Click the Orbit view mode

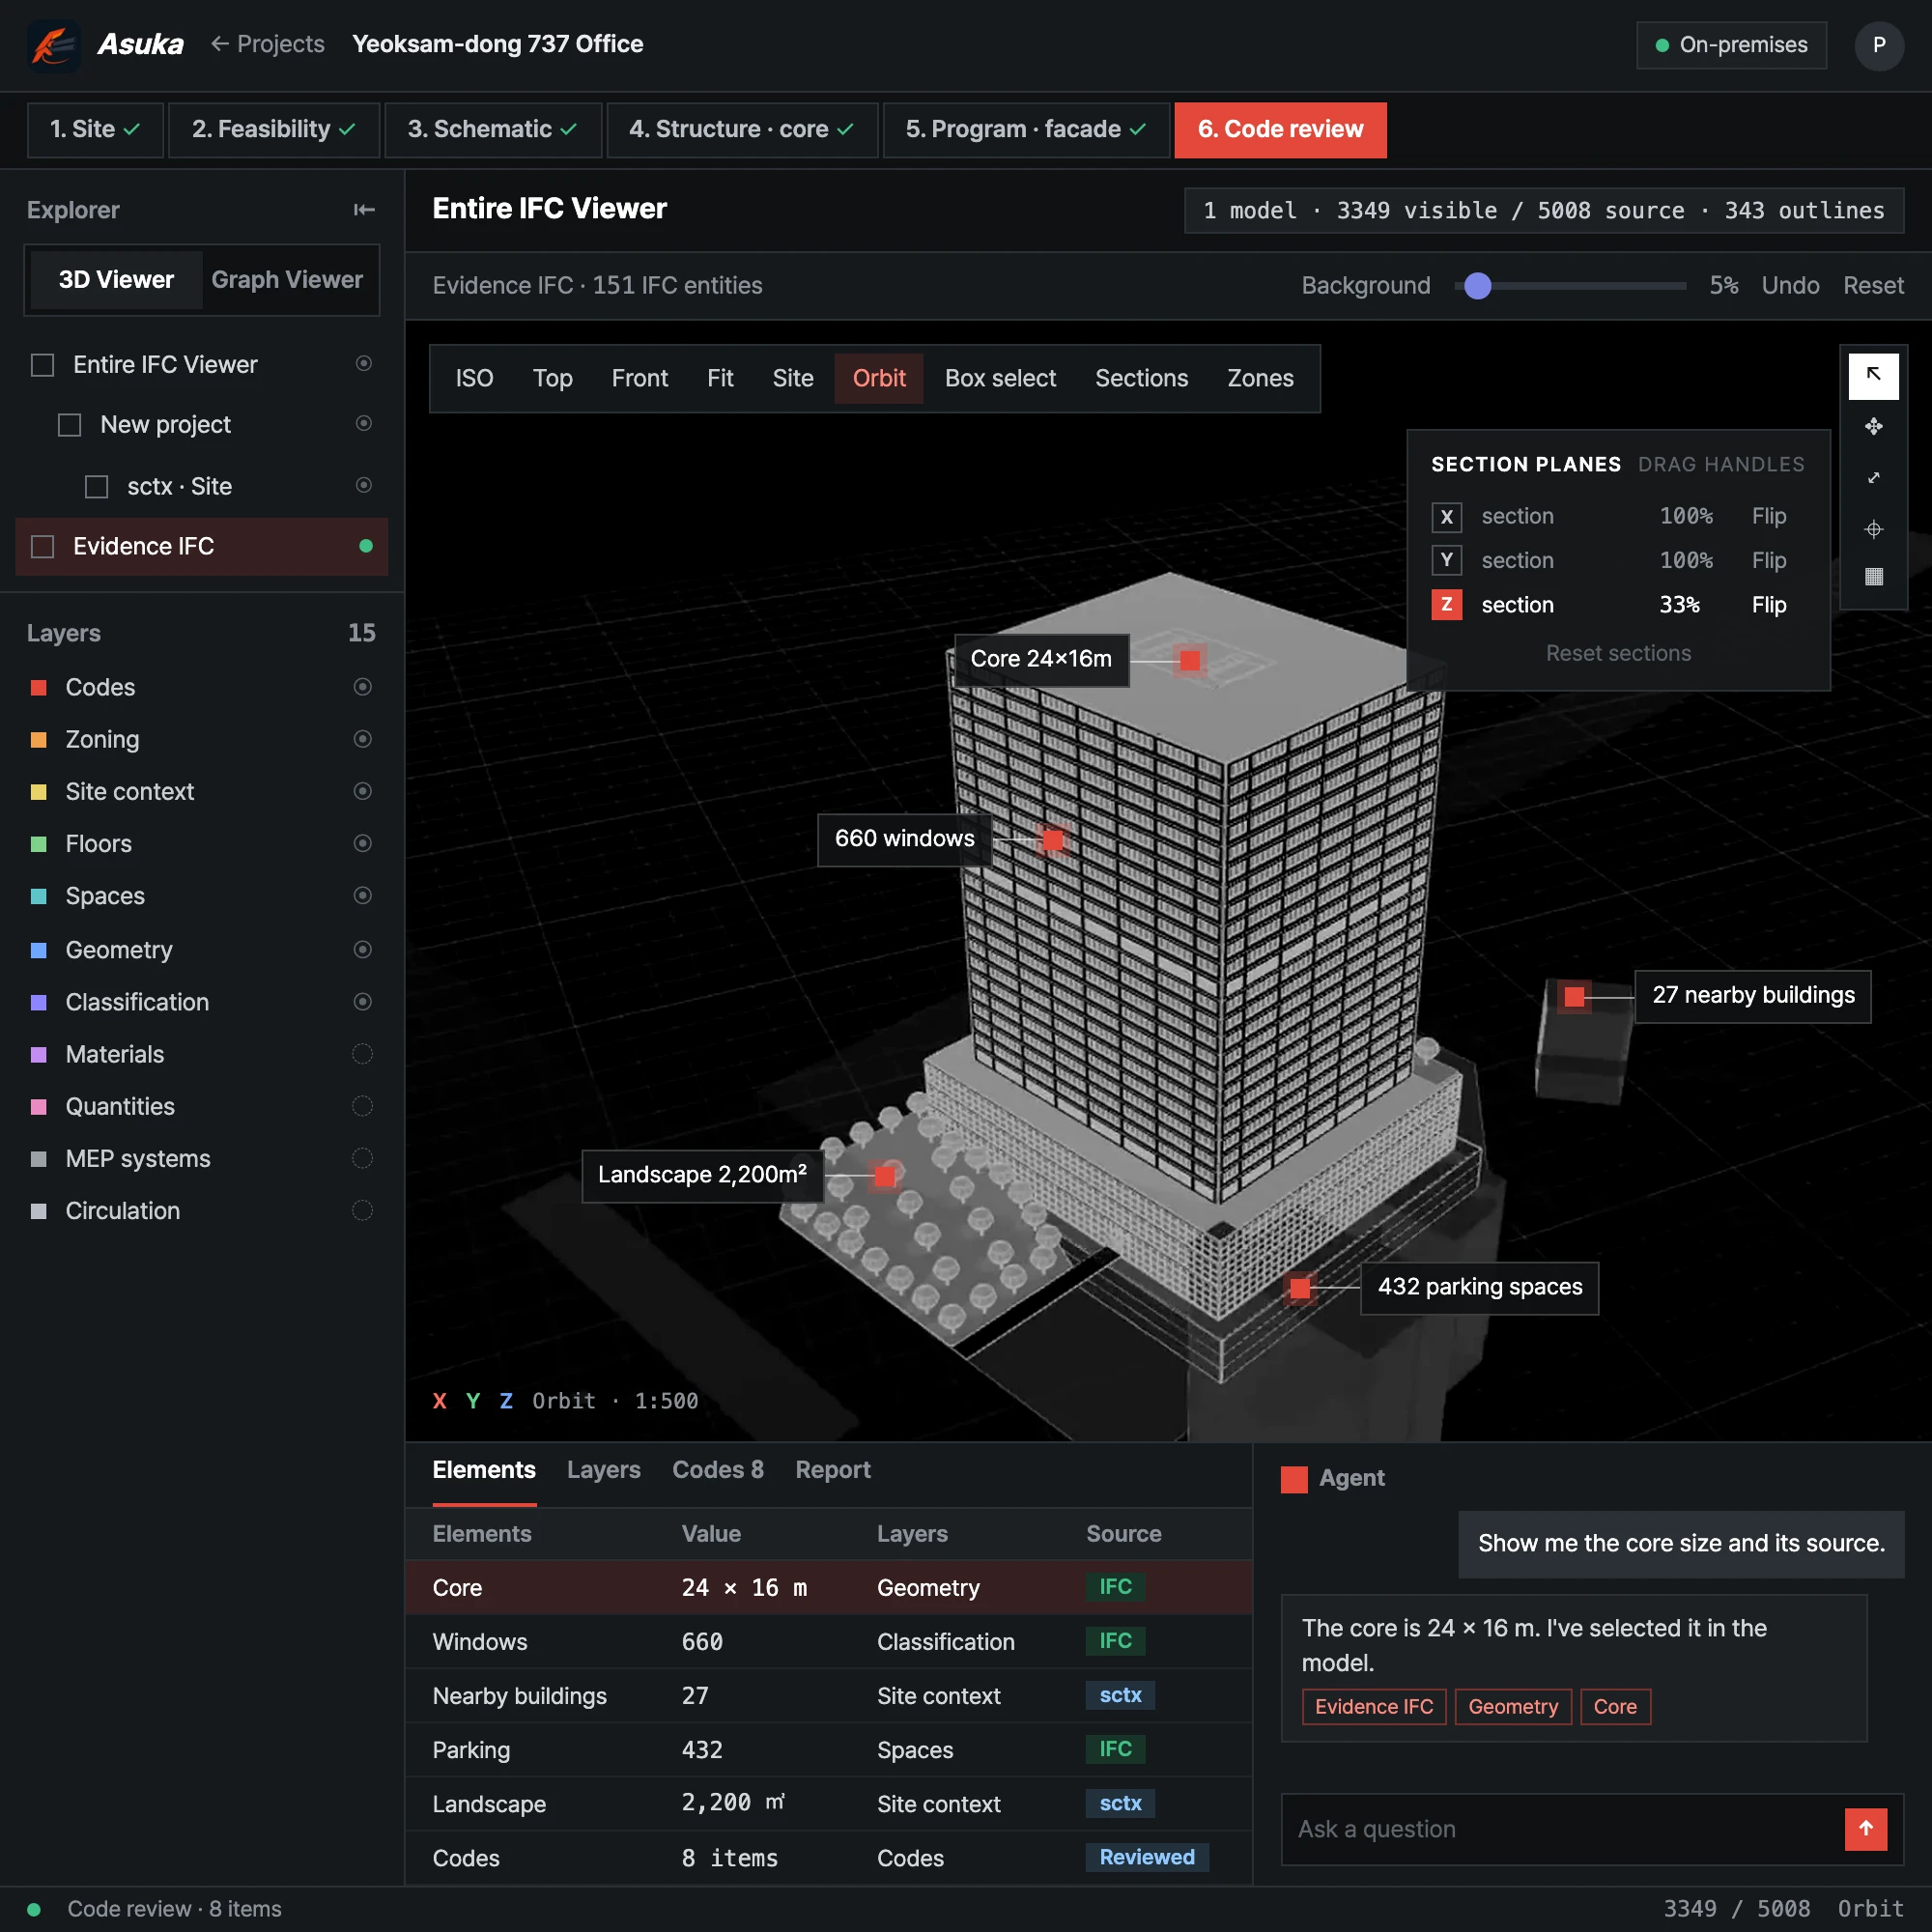click(x=879, y=378)
